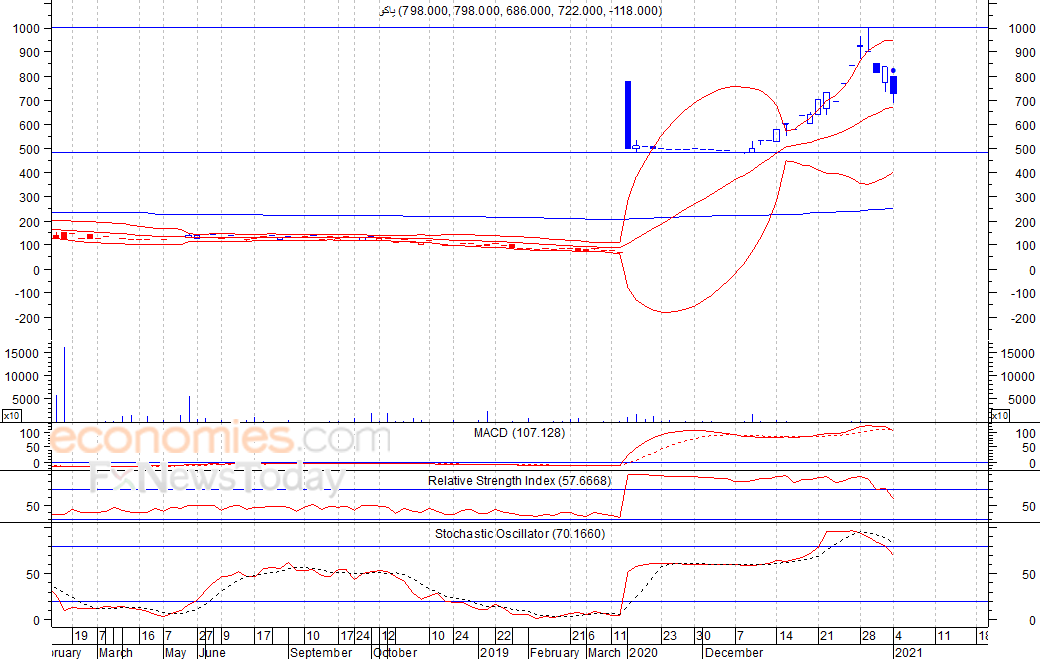
Task: Click the date tick labeled 23
Action: tap(670, 636)
